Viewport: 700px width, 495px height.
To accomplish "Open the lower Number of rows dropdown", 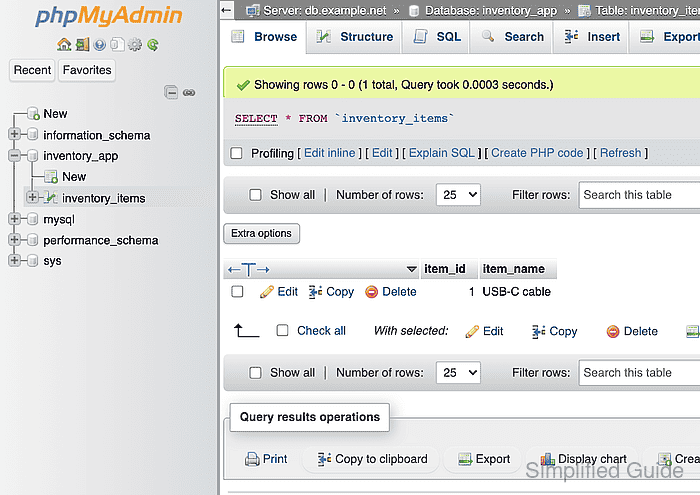I will coord(458,373).
